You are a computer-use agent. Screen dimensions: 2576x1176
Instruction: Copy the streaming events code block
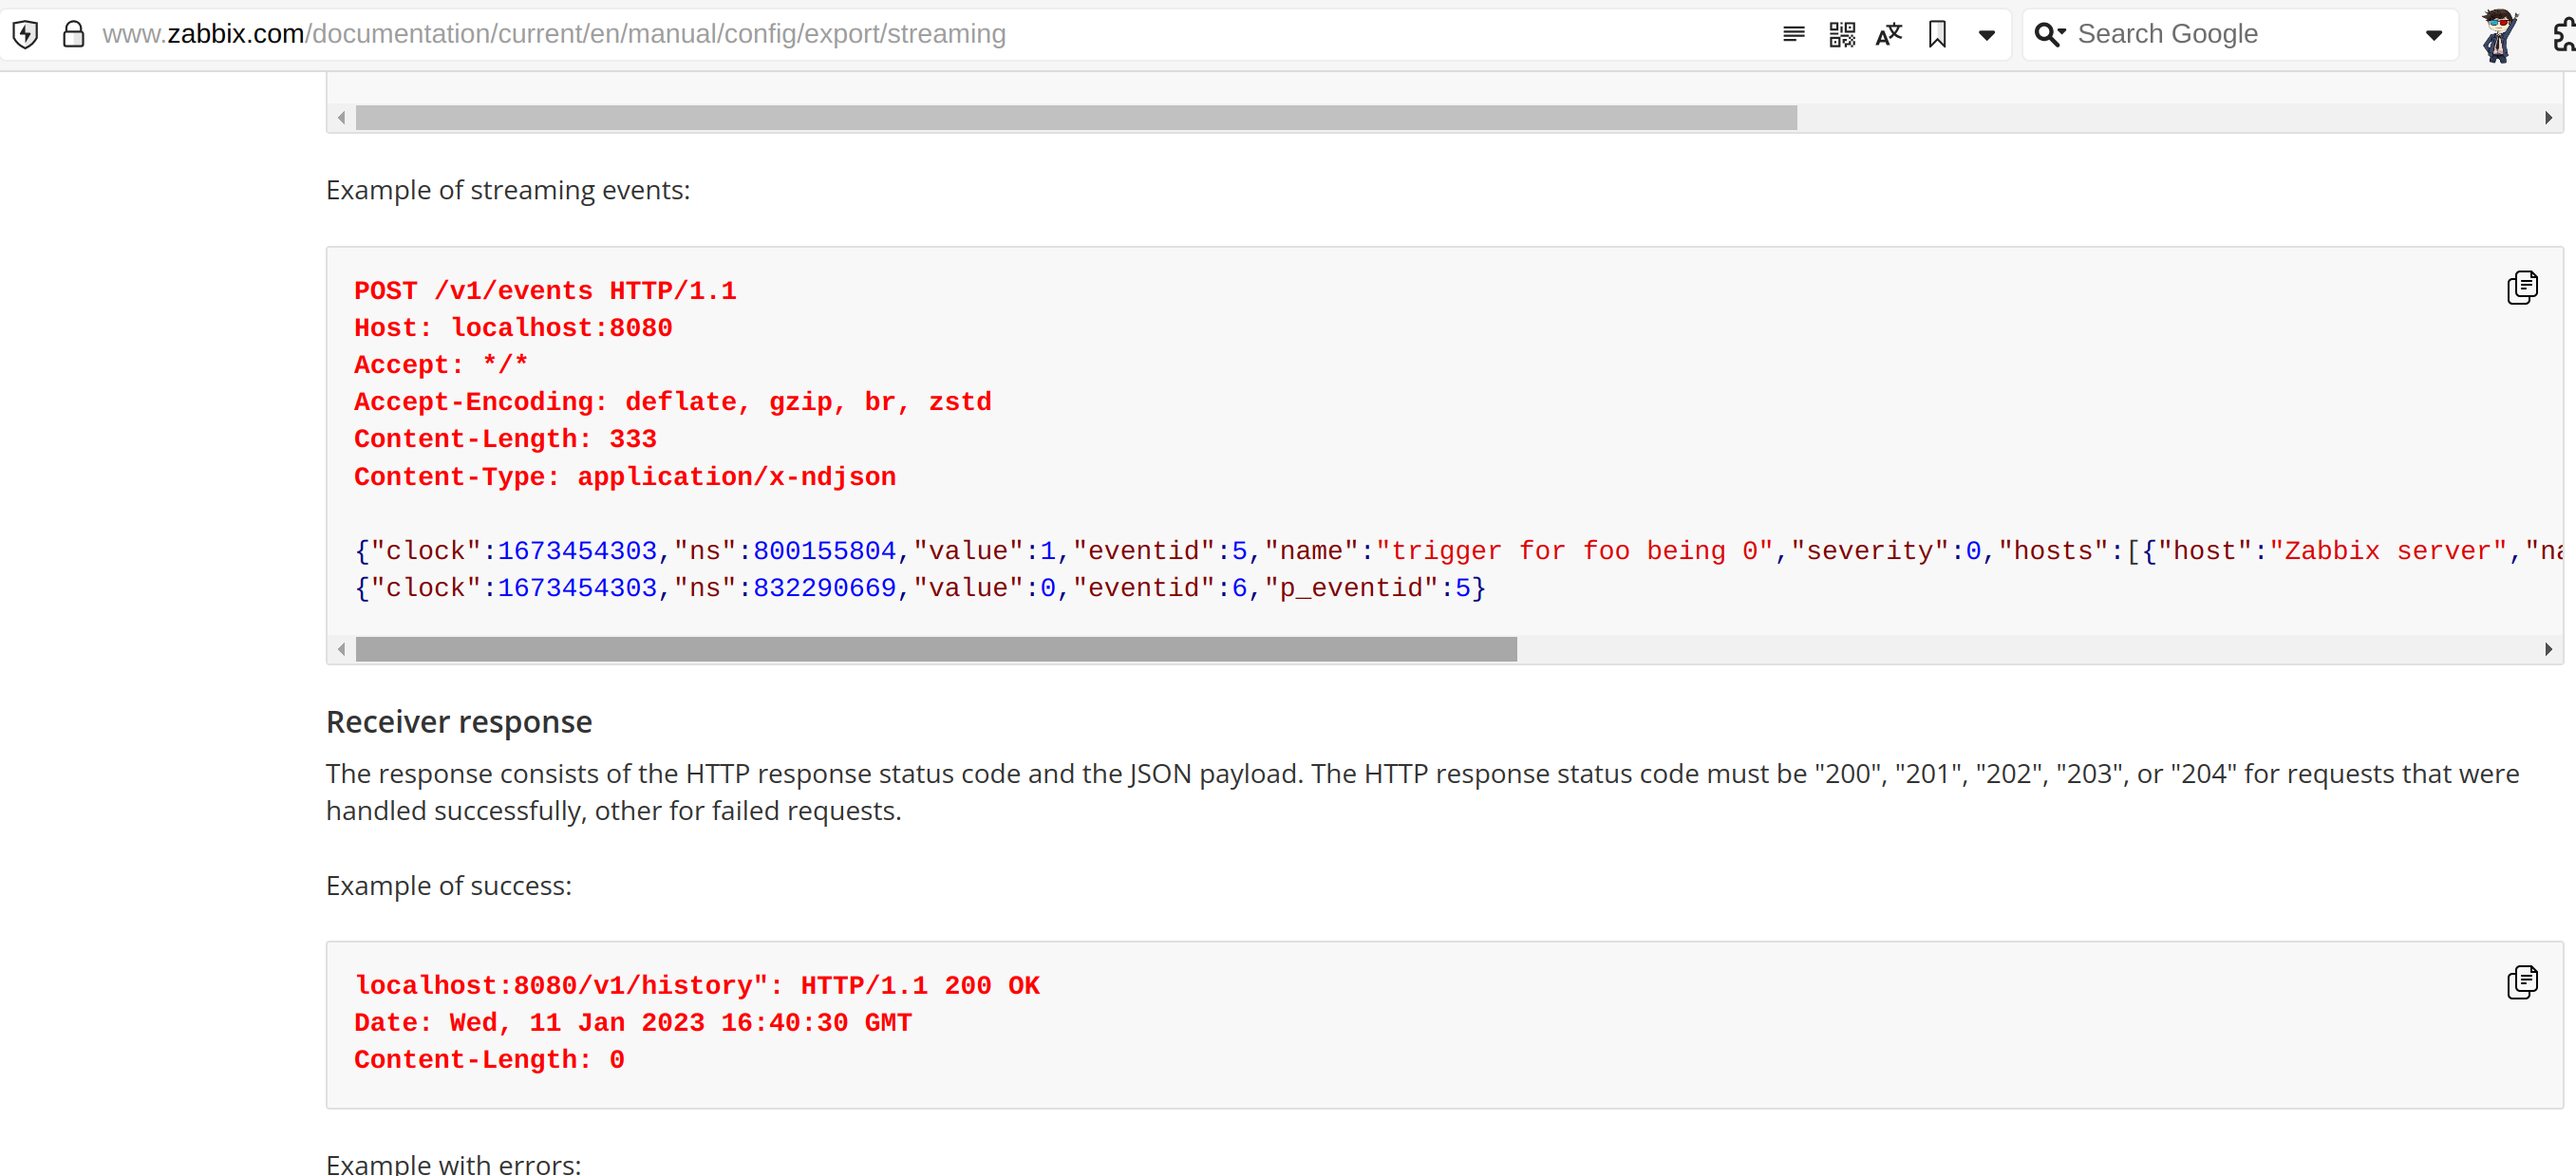[x=2521, y=287]
